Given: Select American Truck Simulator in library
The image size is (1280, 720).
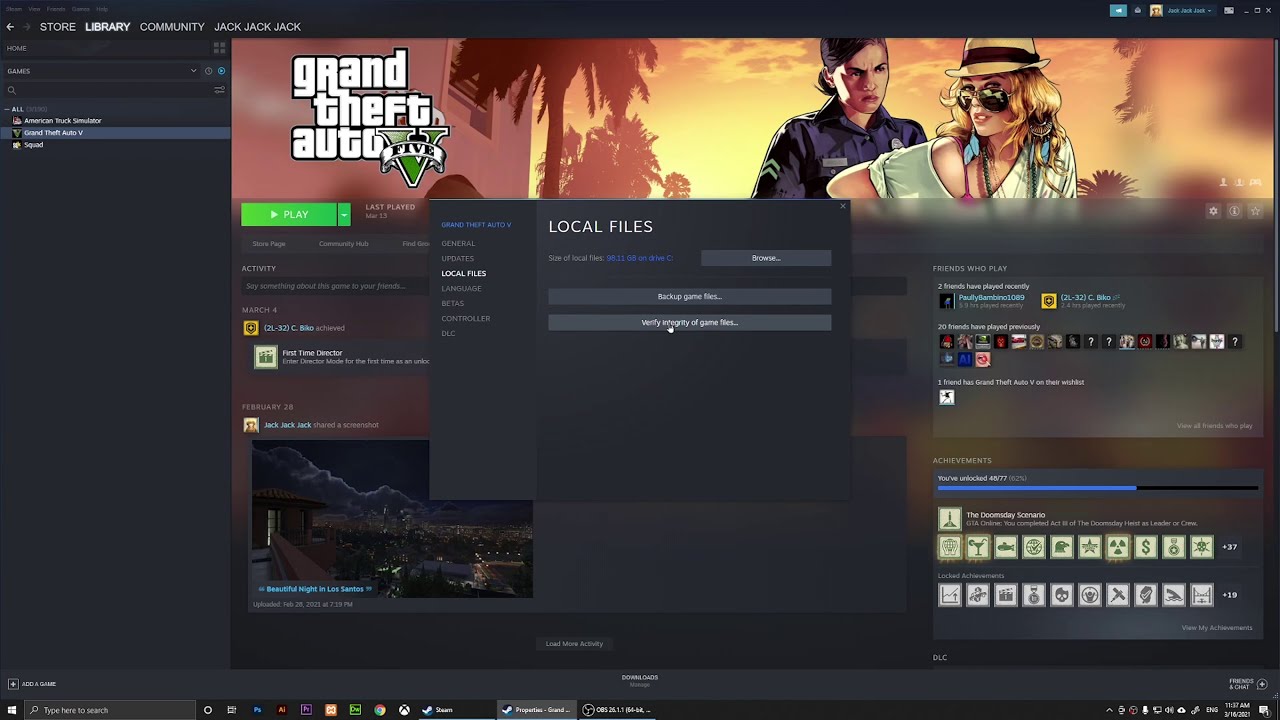Looking at the screenshot, I should click(x=62, y=121).
